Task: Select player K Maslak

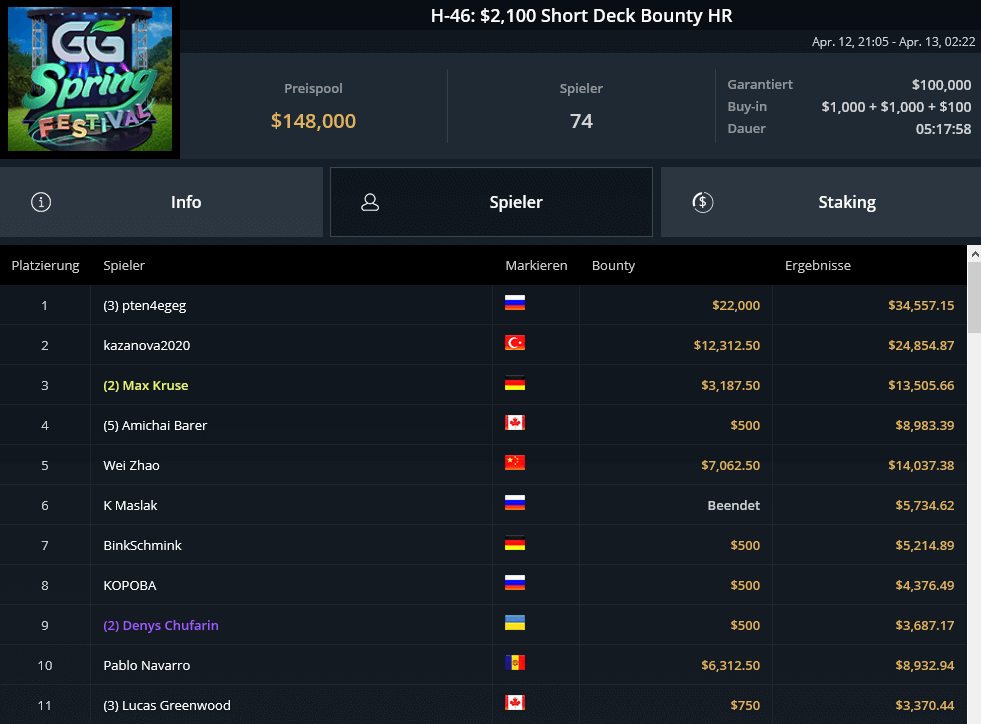Action: coord(130,506)
